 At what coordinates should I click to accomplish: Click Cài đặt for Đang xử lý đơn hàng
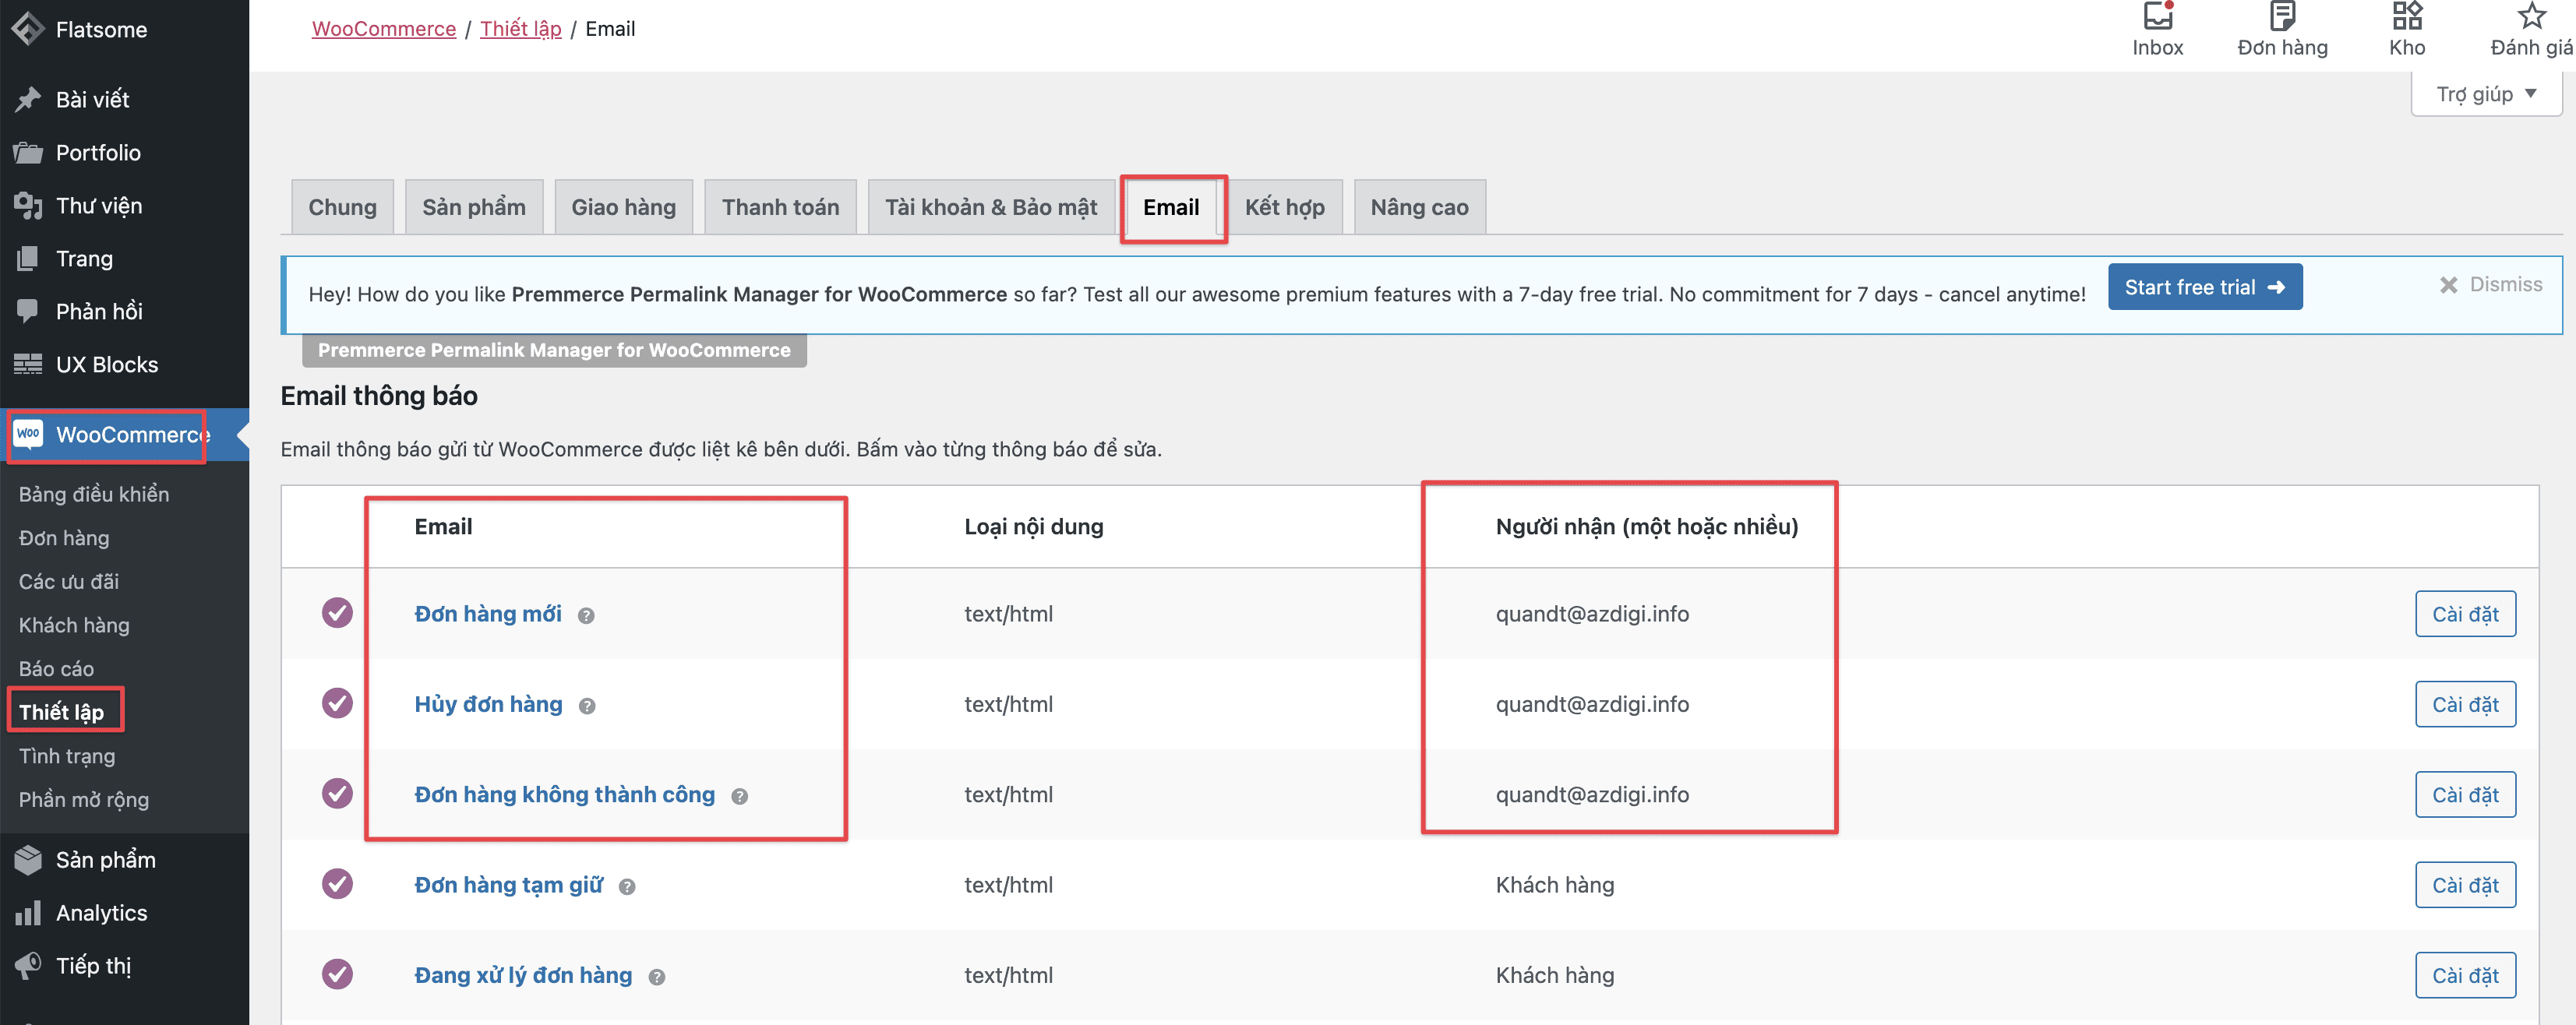pos(2465,975)
